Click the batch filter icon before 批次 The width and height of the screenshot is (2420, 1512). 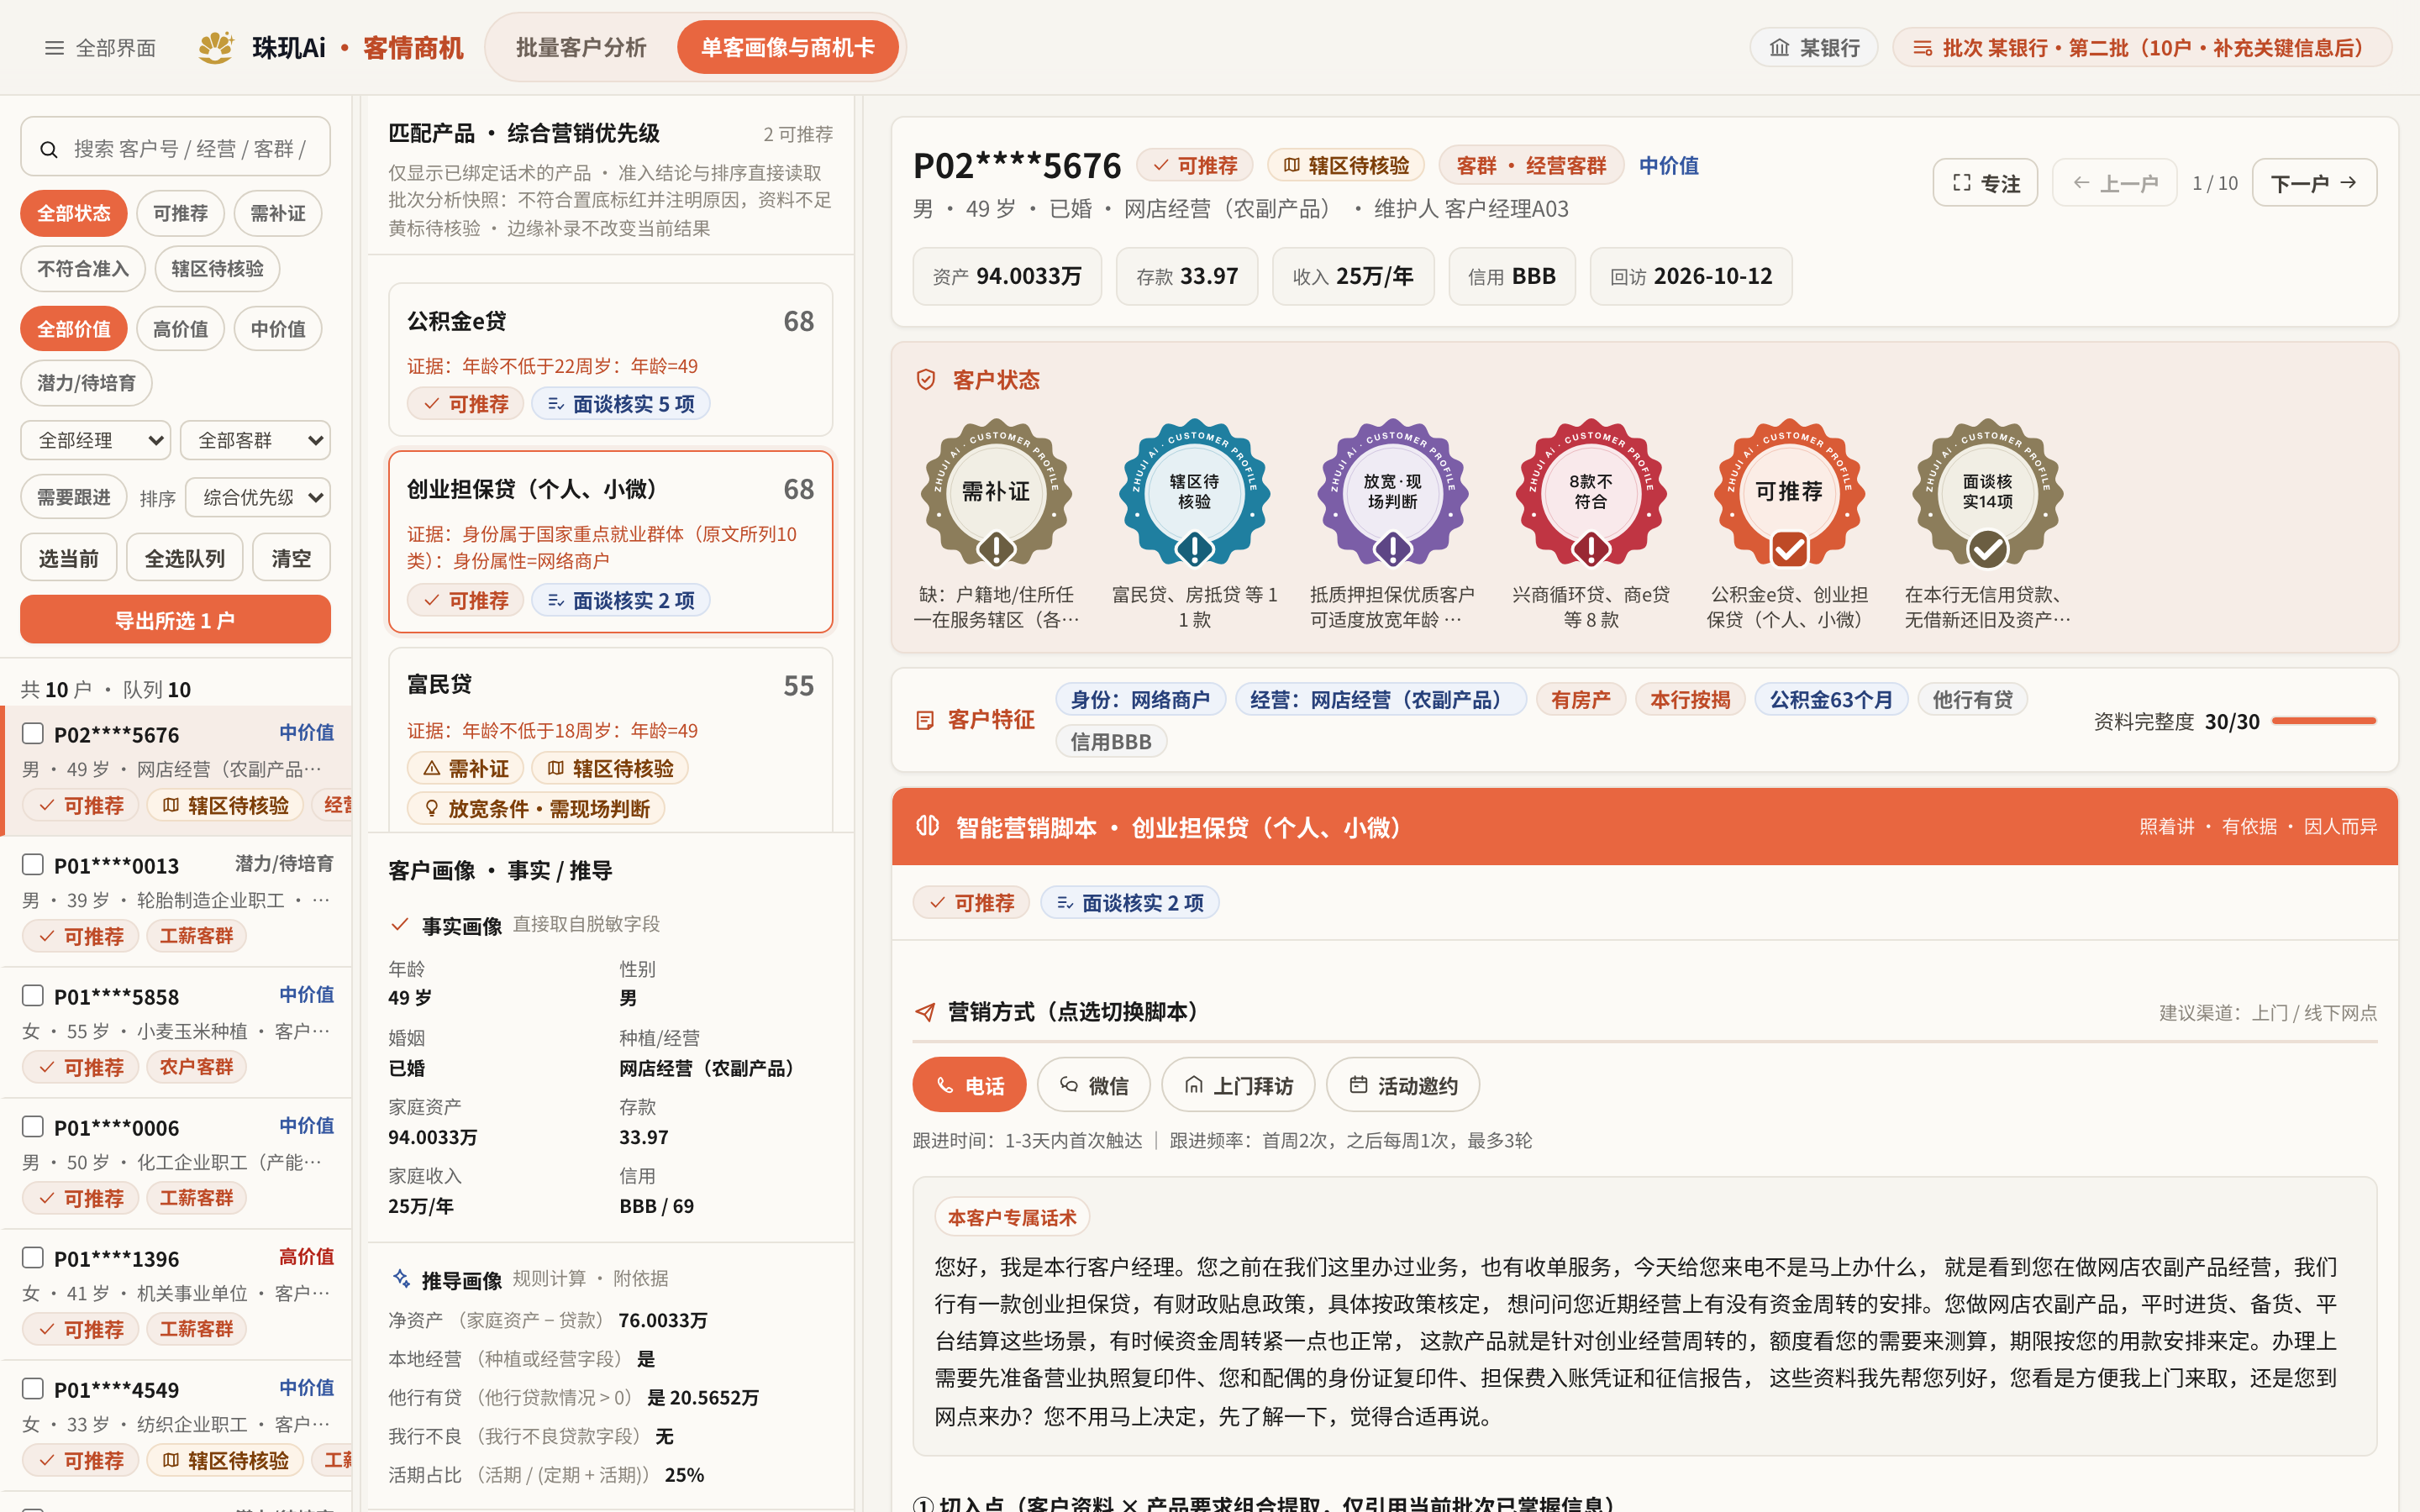point(1922,48)
